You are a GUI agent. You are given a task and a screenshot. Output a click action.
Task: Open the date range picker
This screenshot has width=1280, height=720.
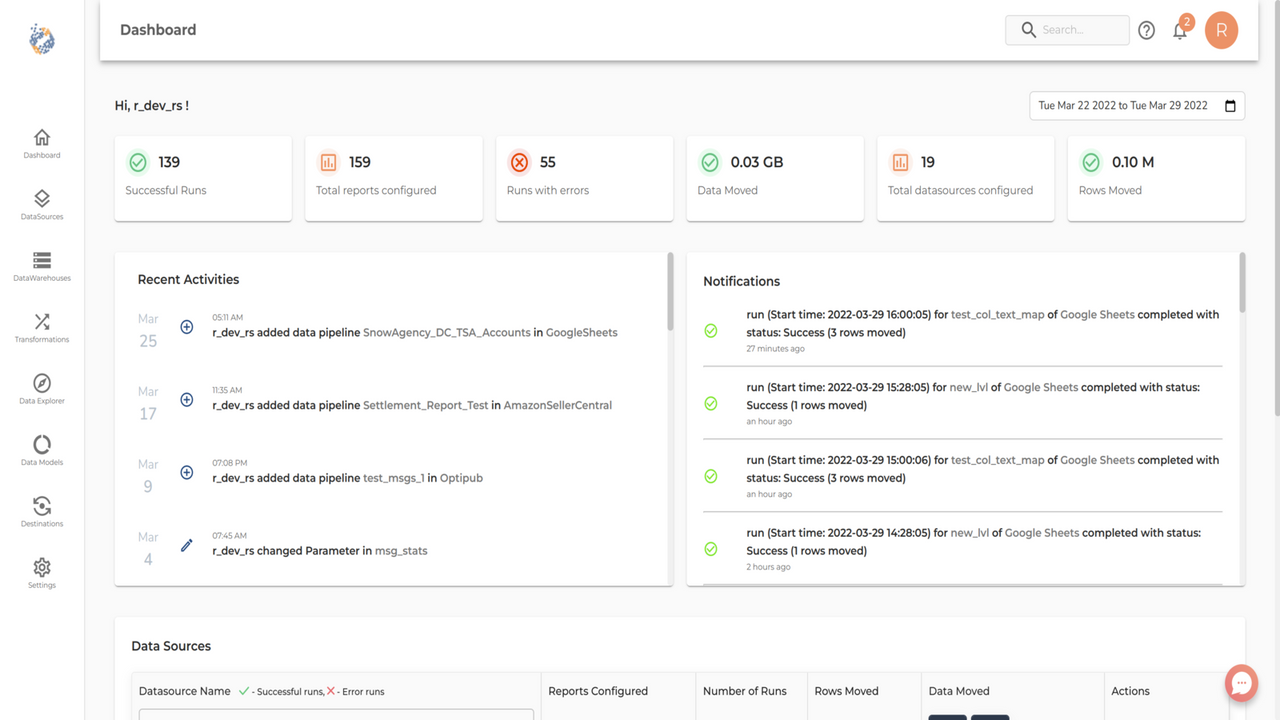[1136, 105]
